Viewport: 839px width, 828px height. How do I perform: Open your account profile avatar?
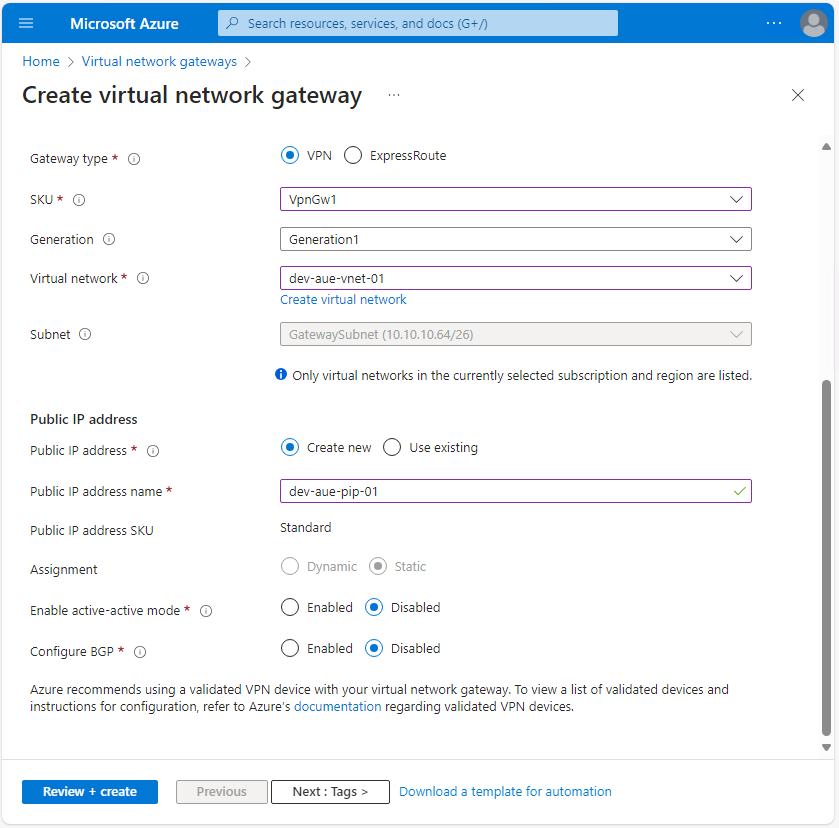tap(813, 22)
